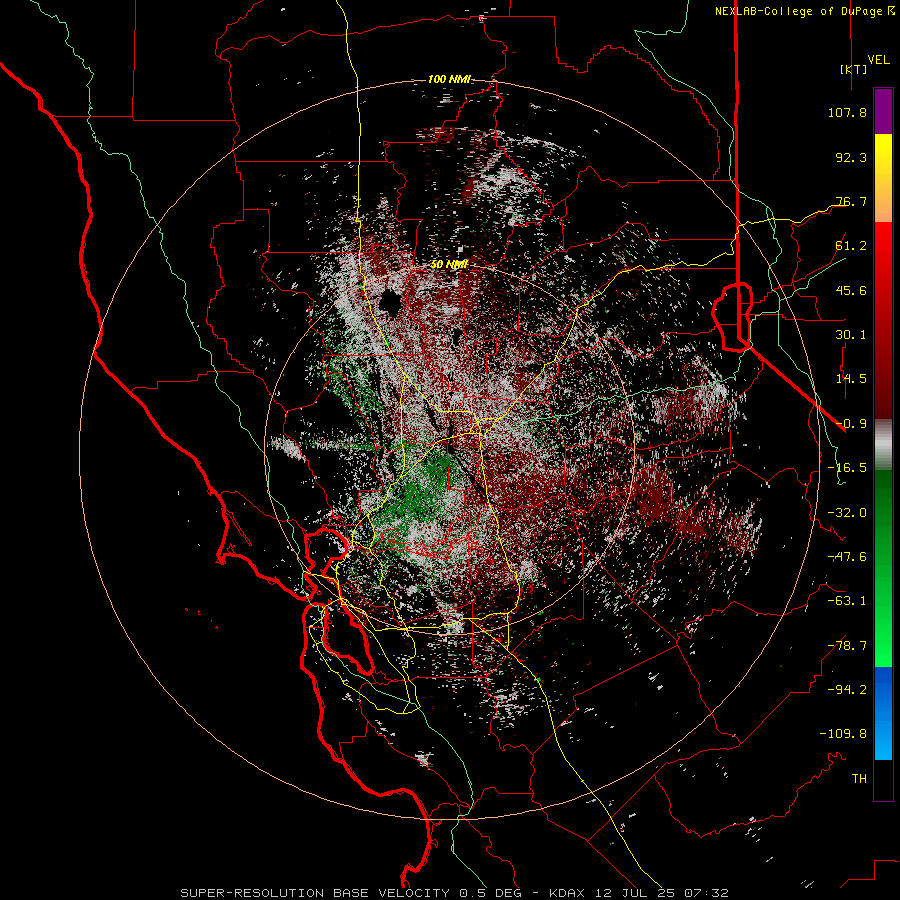The image size is (900, 900).
Task: Click the 45.6 velocity scale value
Action: point(851,290)
